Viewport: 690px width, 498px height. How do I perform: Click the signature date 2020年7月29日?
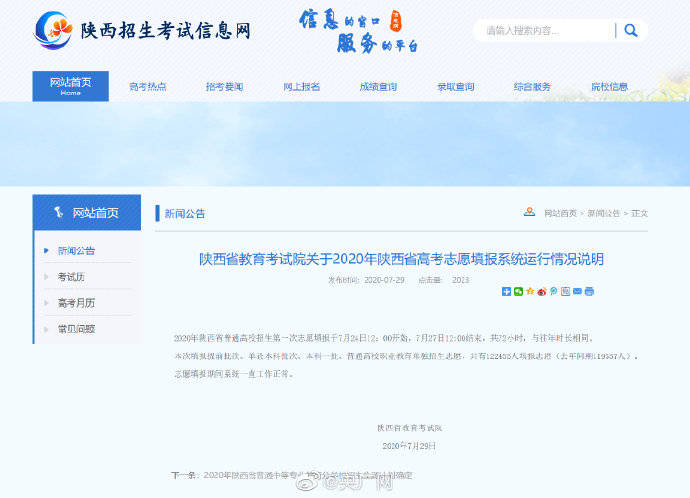[x=409, y=446]
